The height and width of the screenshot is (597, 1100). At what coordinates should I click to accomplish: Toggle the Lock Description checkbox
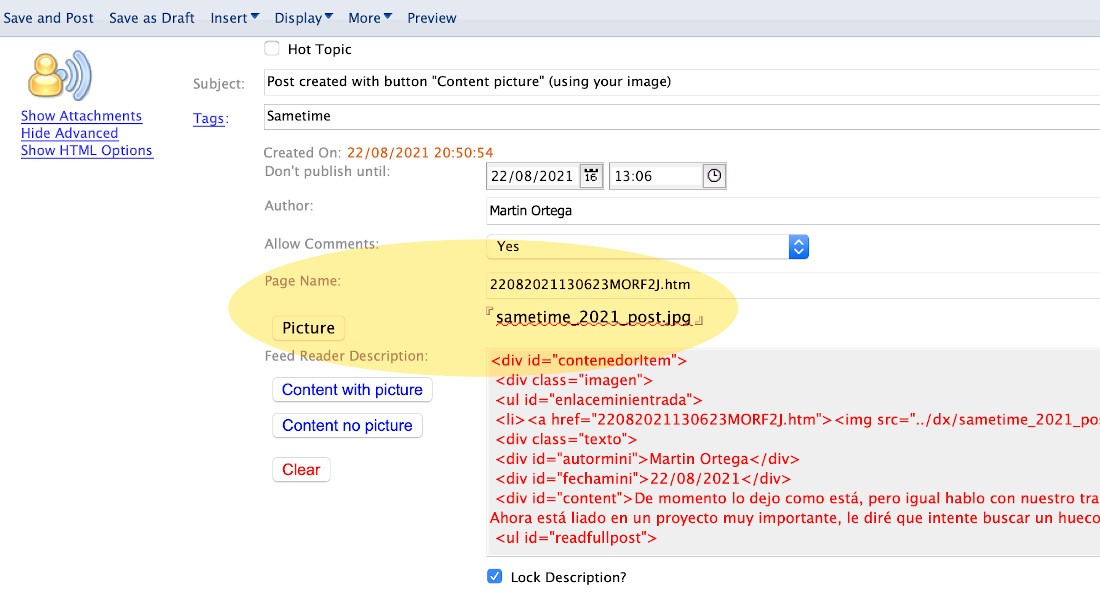tap(495, 577)
